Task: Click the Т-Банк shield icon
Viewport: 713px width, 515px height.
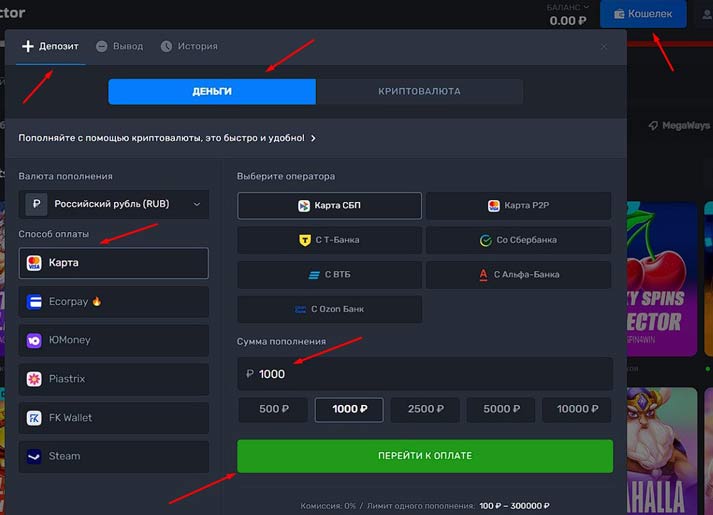Action: [305, 240]
